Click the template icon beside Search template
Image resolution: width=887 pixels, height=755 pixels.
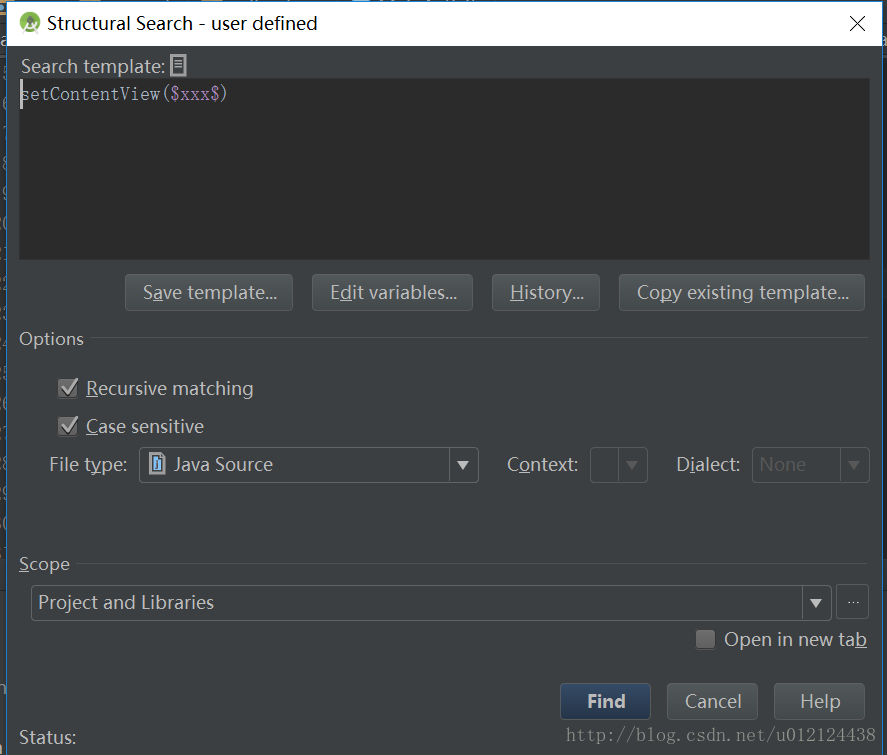178,66
